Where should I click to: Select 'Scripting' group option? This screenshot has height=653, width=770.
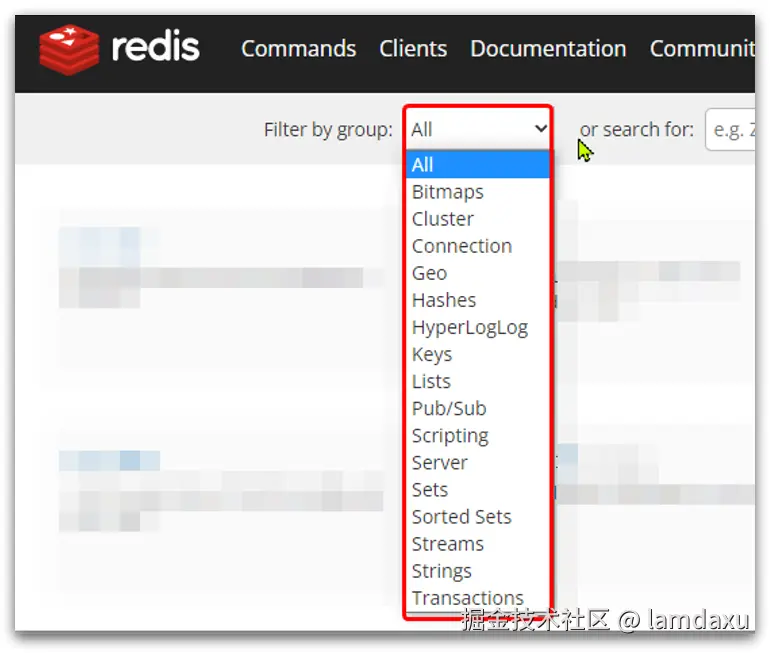(x=478, y=435)
